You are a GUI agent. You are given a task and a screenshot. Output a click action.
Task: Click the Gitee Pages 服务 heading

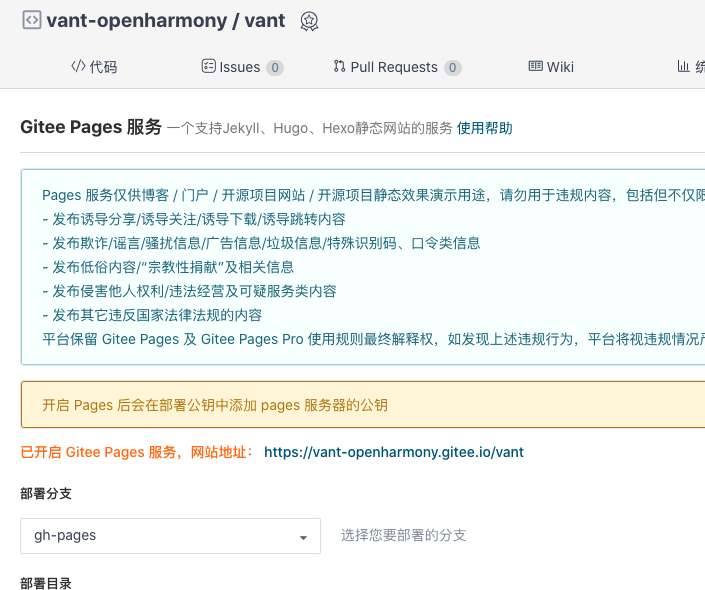(91, 127)
